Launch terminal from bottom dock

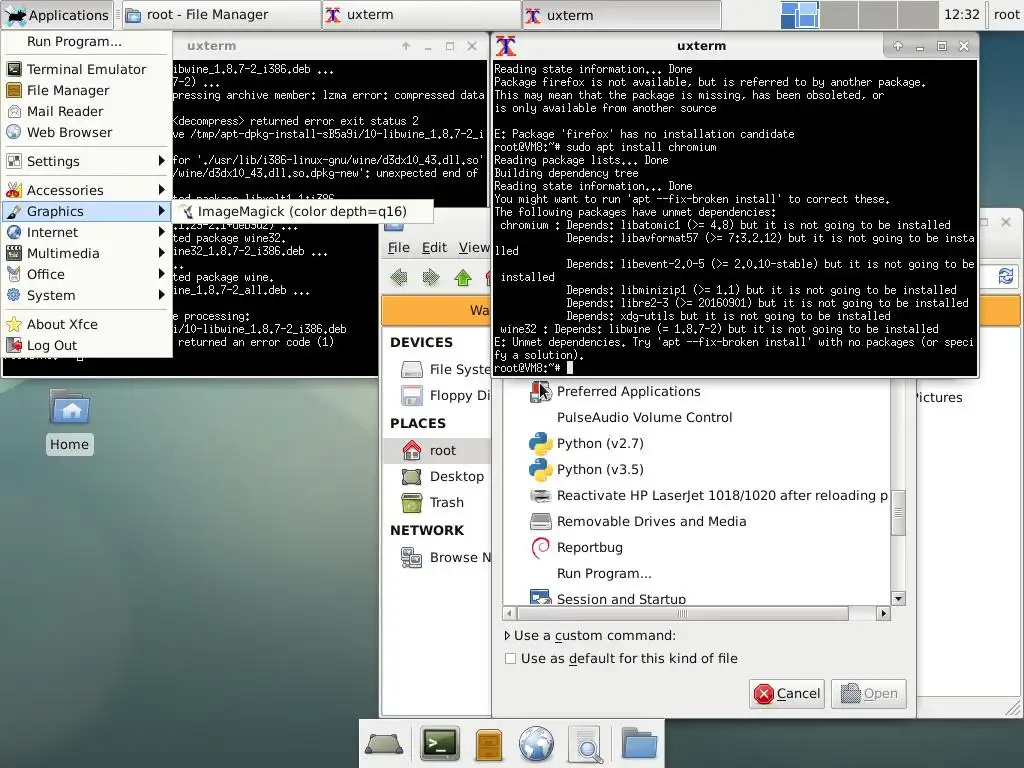coord(440,744)
